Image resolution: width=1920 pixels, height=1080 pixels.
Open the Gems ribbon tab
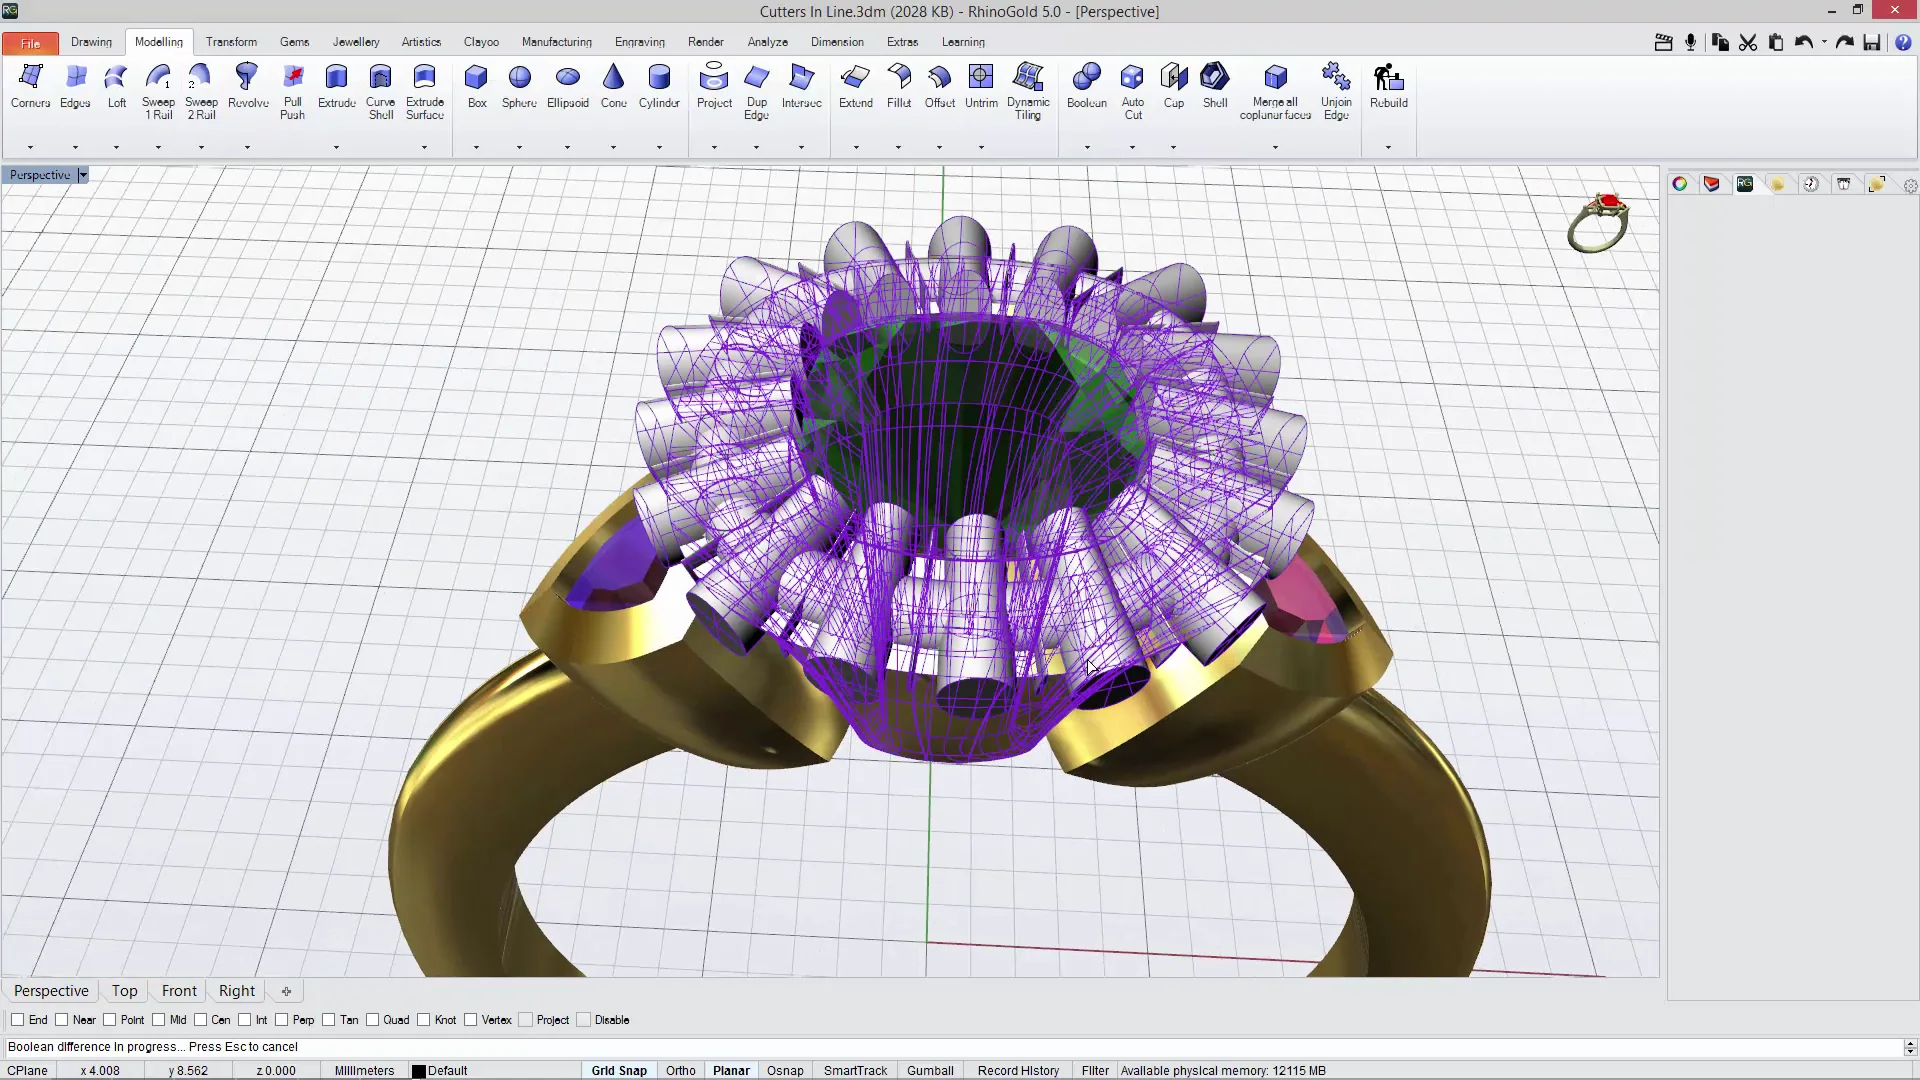click(x=294, y=42)
